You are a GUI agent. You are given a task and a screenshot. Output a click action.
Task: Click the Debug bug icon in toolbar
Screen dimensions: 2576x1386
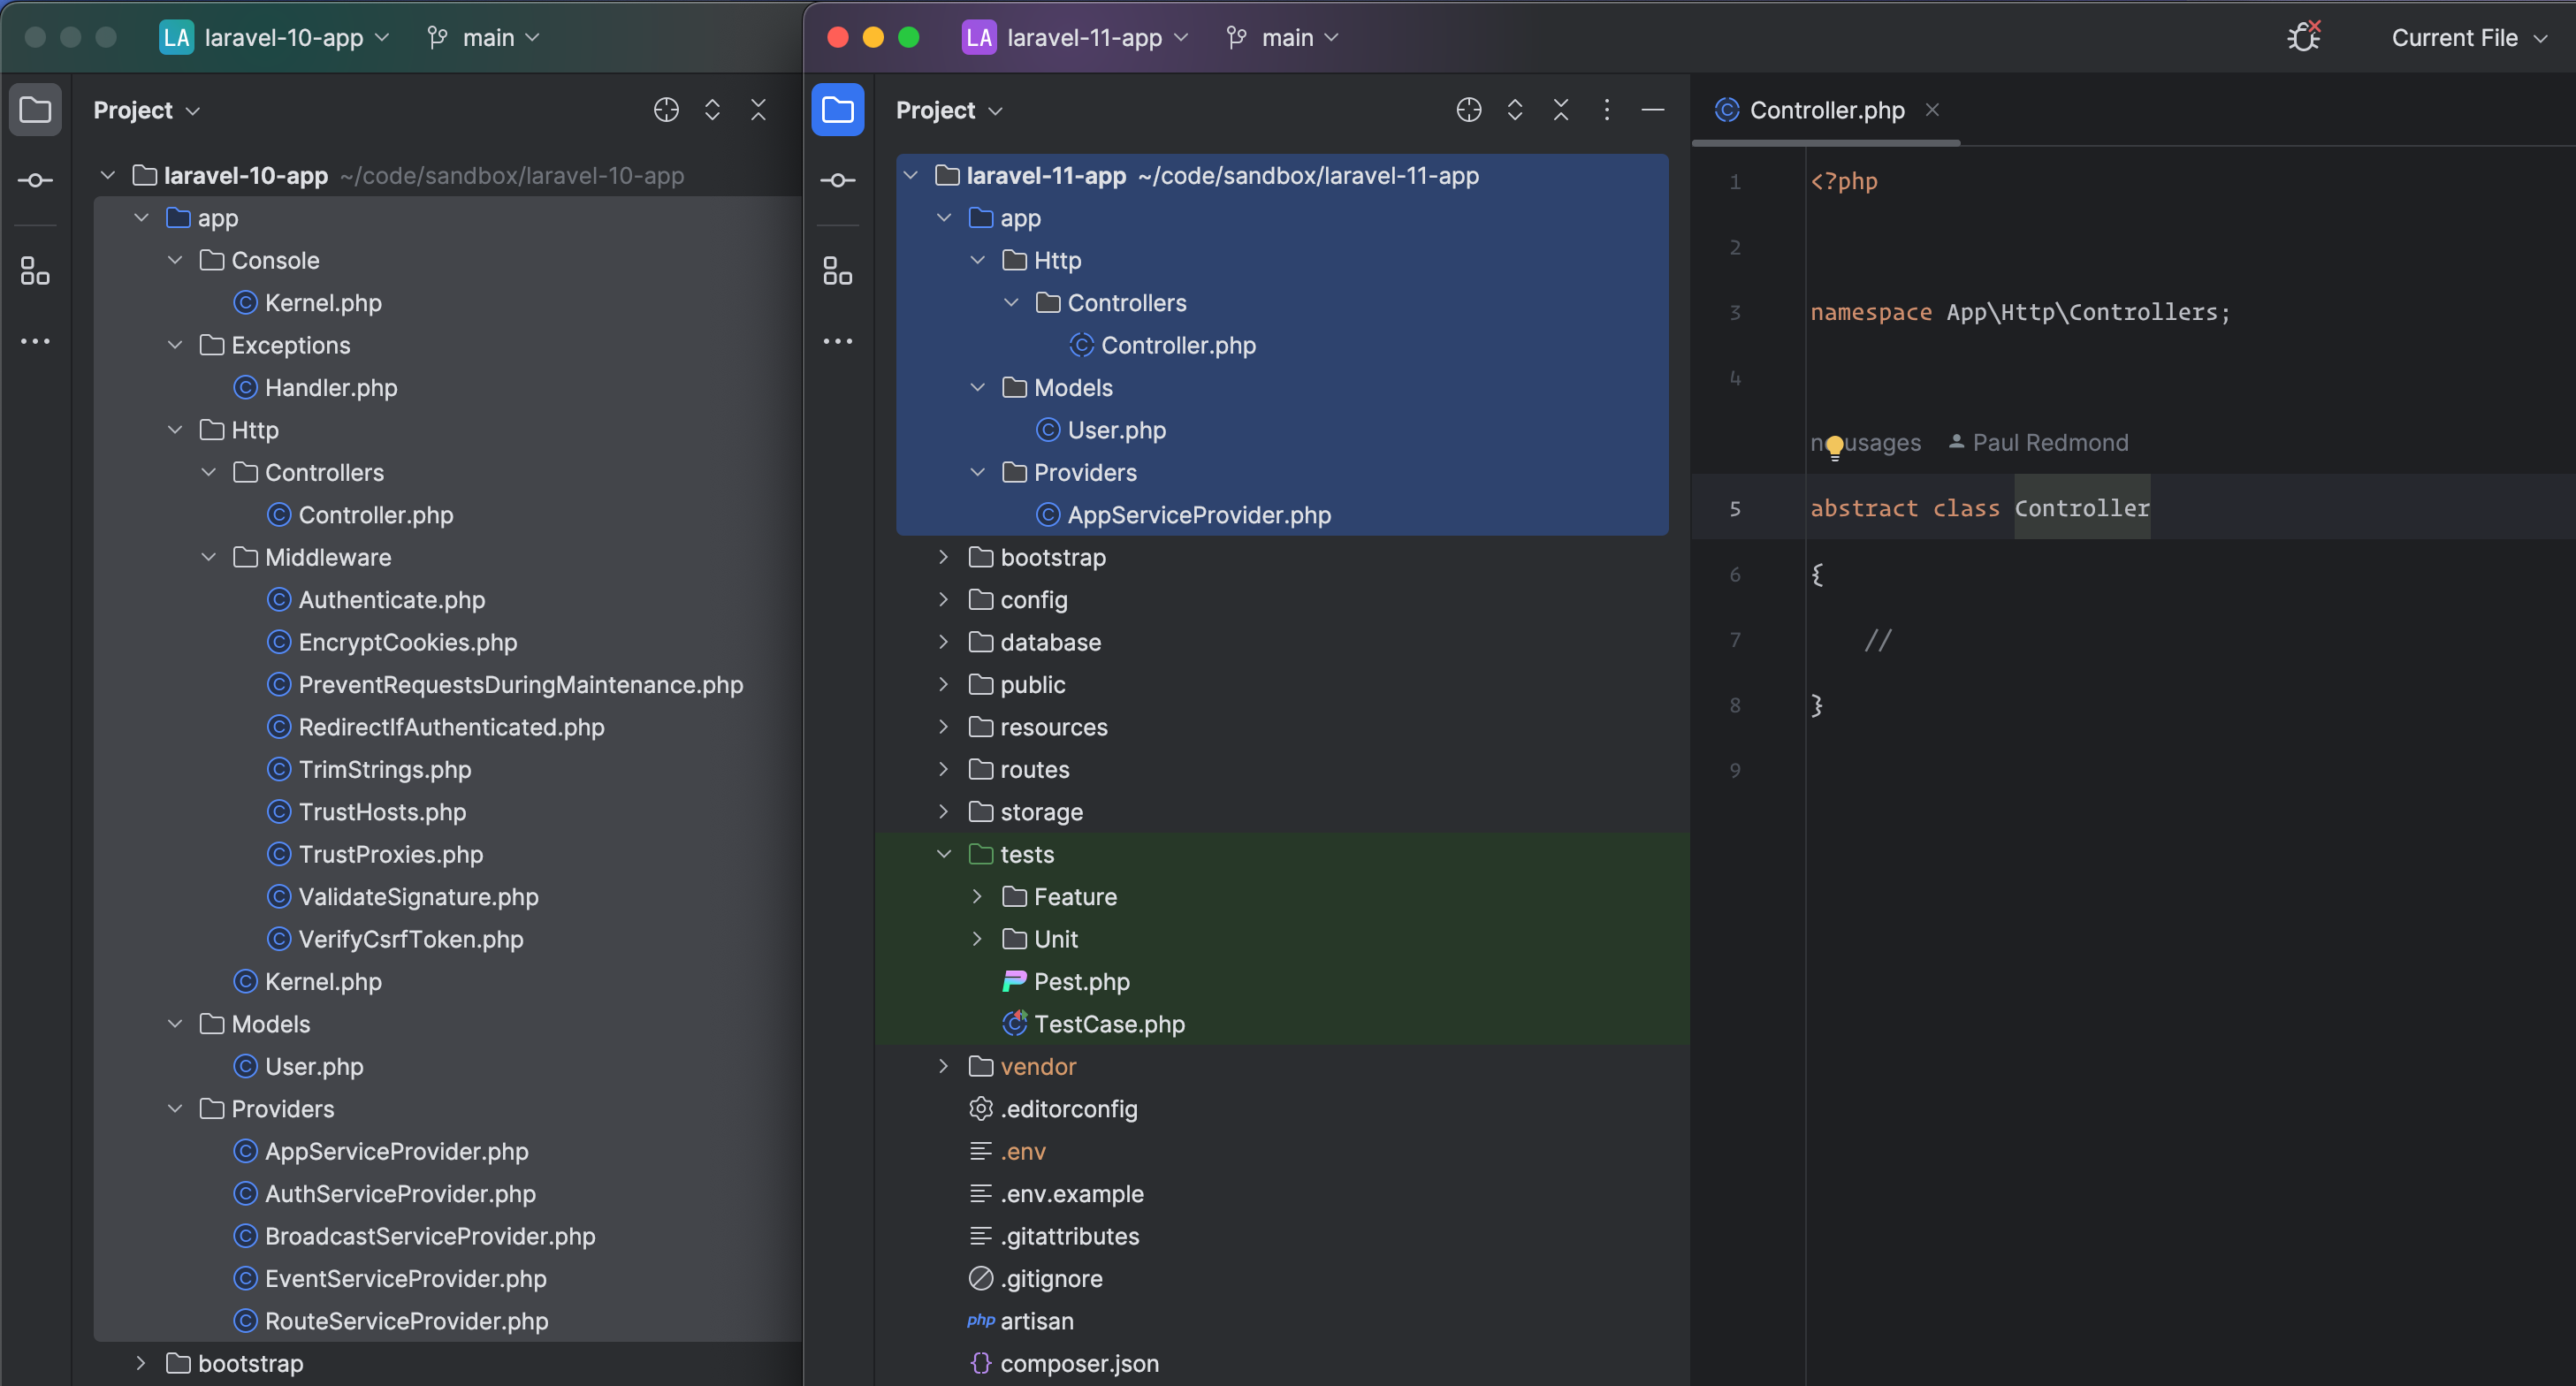(x=2303, y=37)
